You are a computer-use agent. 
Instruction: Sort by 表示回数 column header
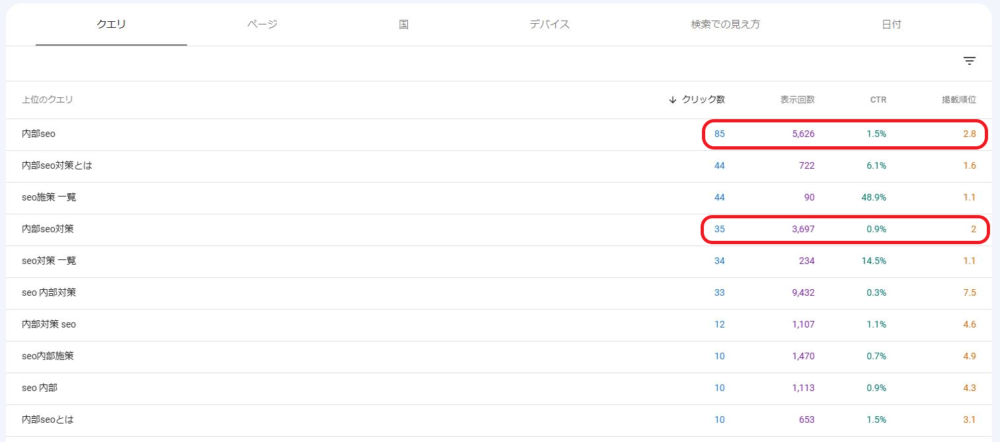[x=797, y=100]
